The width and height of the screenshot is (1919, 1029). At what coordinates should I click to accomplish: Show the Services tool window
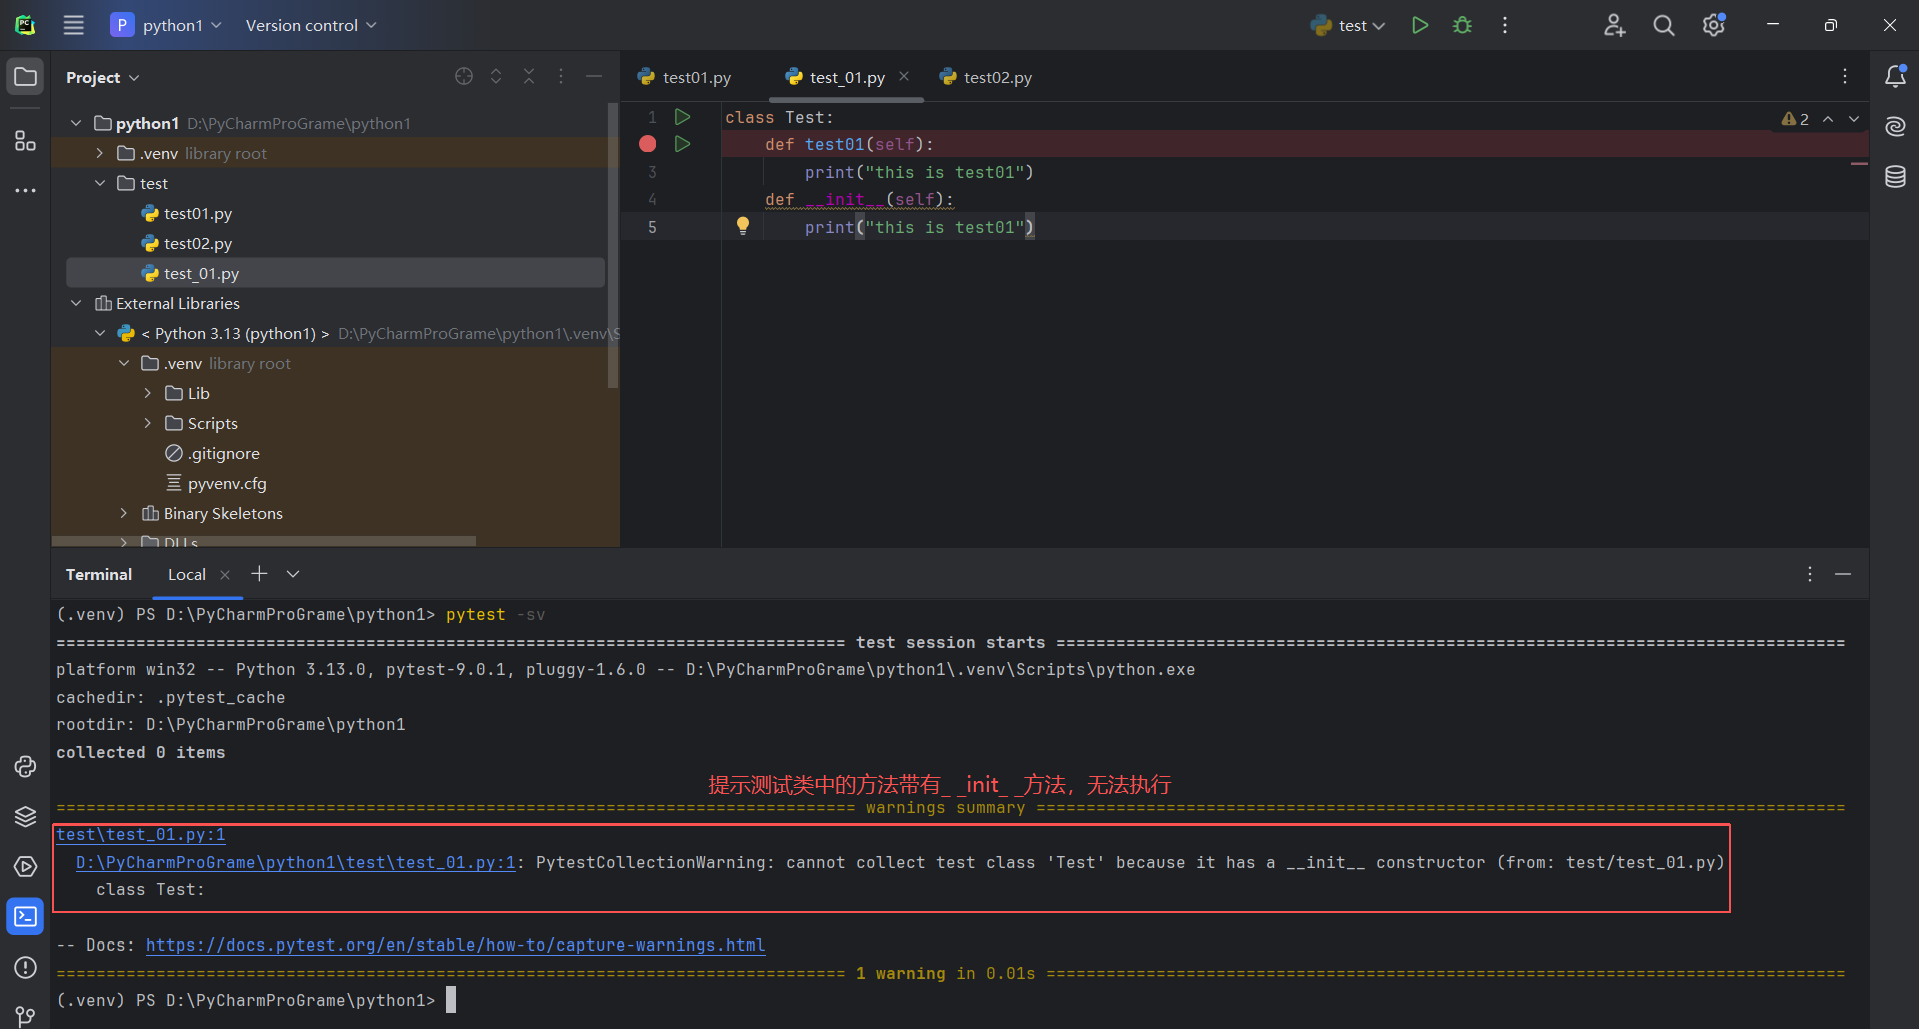point(25,866)
